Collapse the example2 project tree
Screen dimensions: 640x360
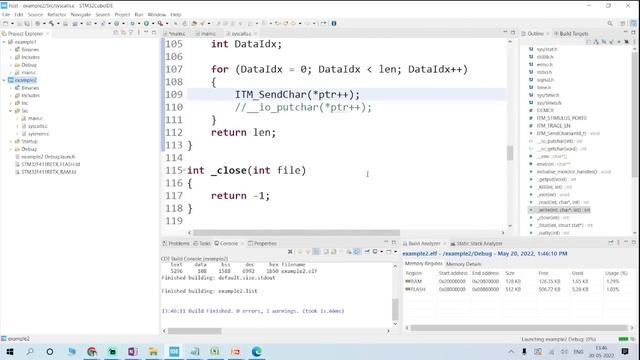pyautogui.click(x=4, y=80)
